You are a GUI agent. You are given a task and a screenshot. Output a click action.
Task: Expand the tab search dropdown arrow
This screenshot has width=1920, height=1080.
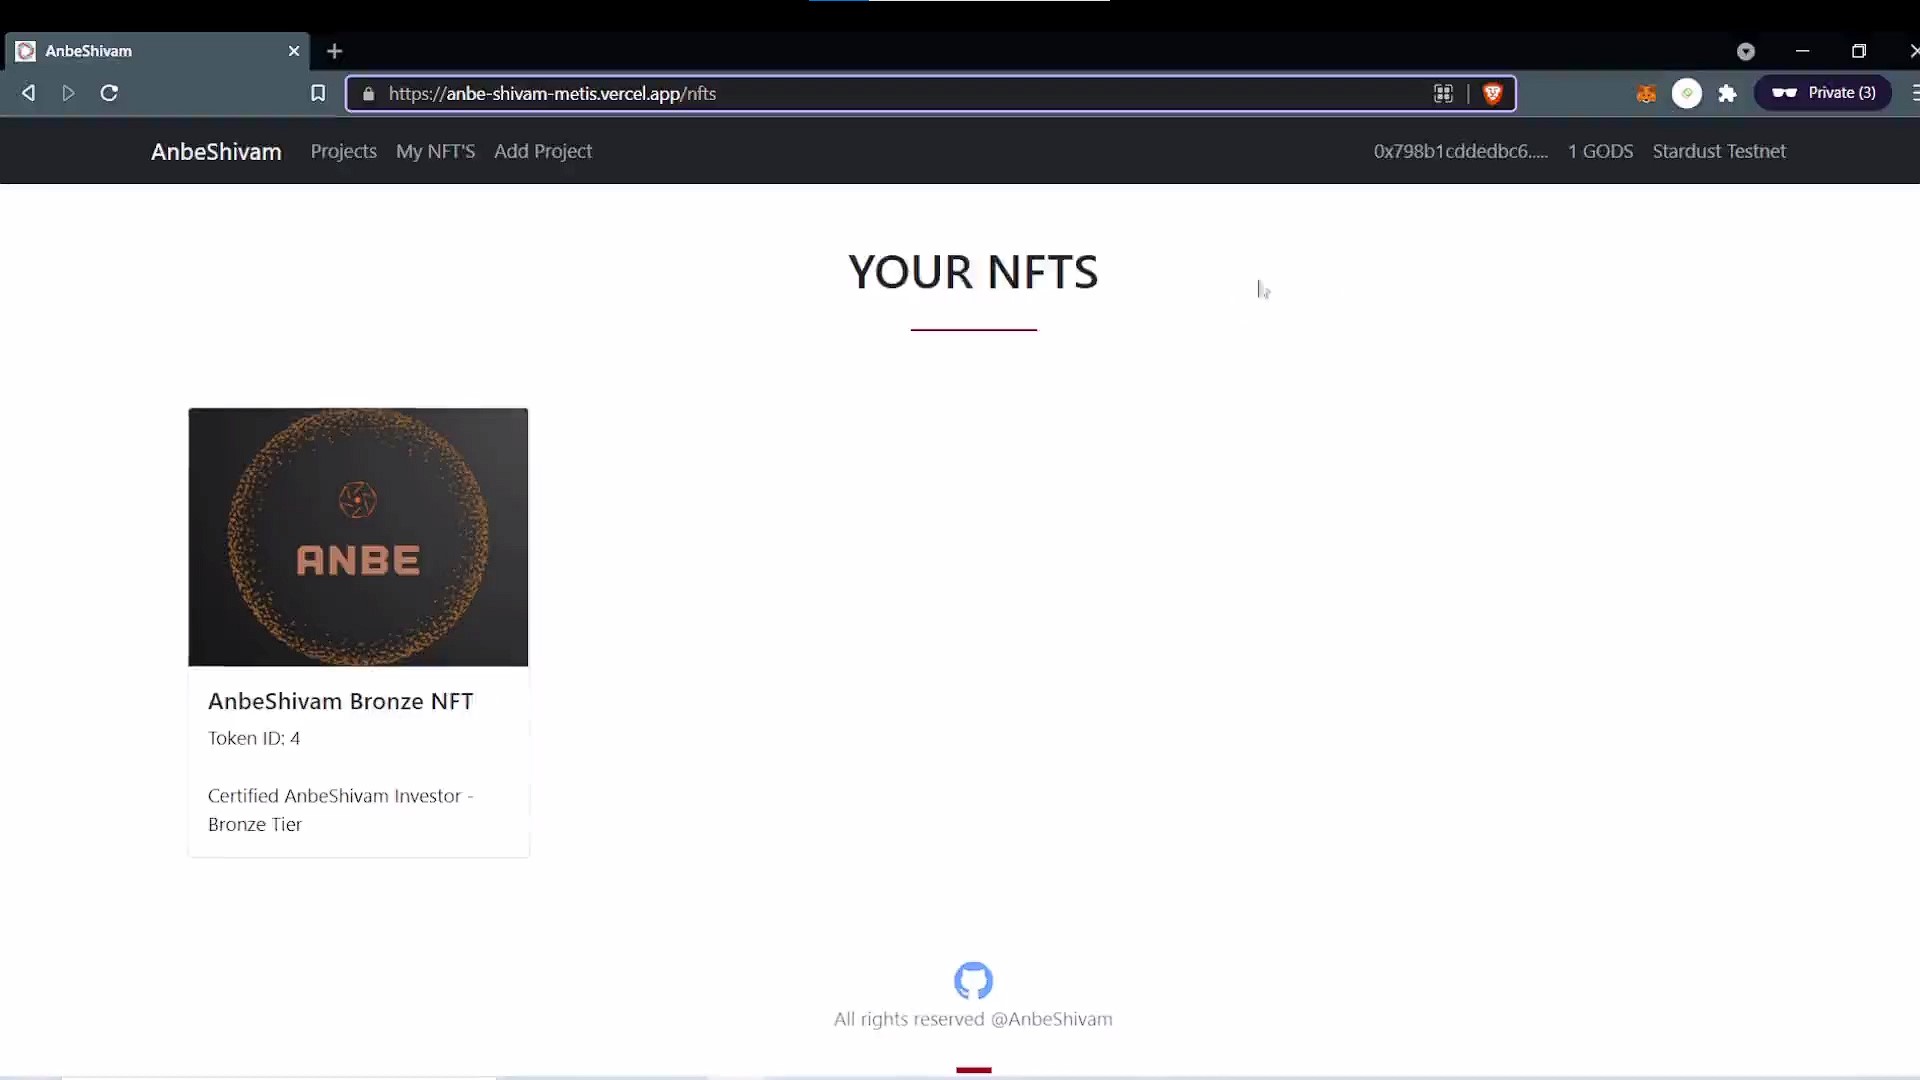(x=1746, y=51)
